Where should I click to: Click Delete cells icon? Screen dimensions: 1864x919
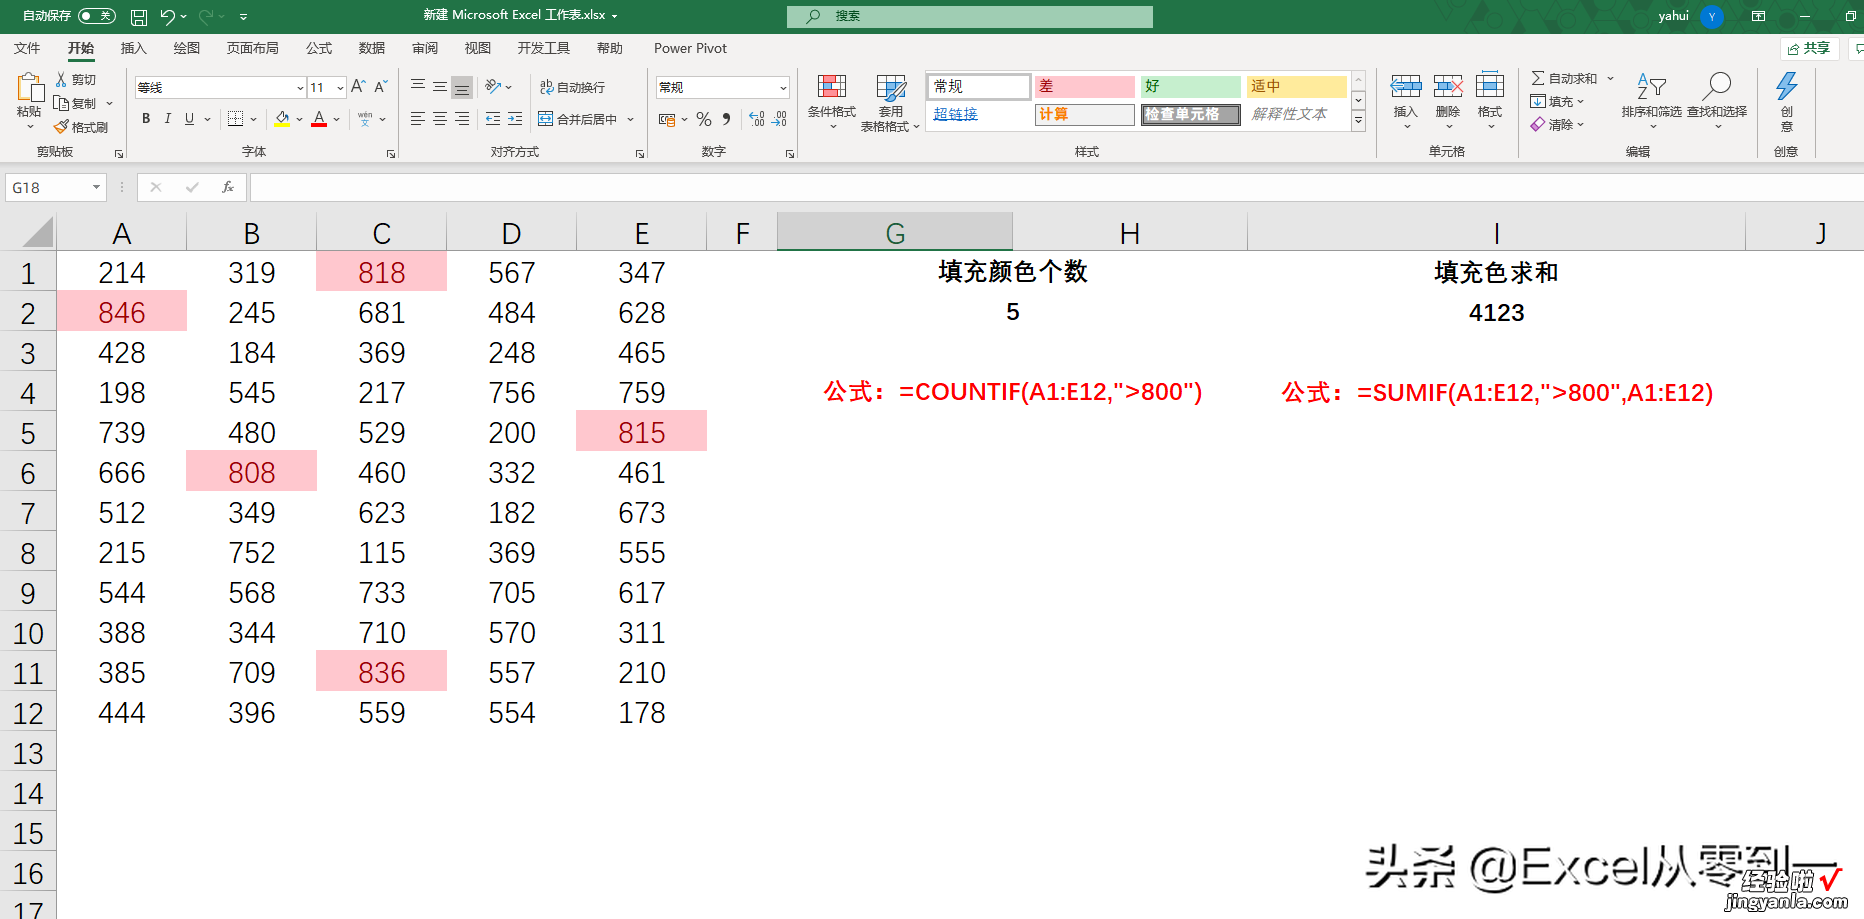tap(1448, 87)
